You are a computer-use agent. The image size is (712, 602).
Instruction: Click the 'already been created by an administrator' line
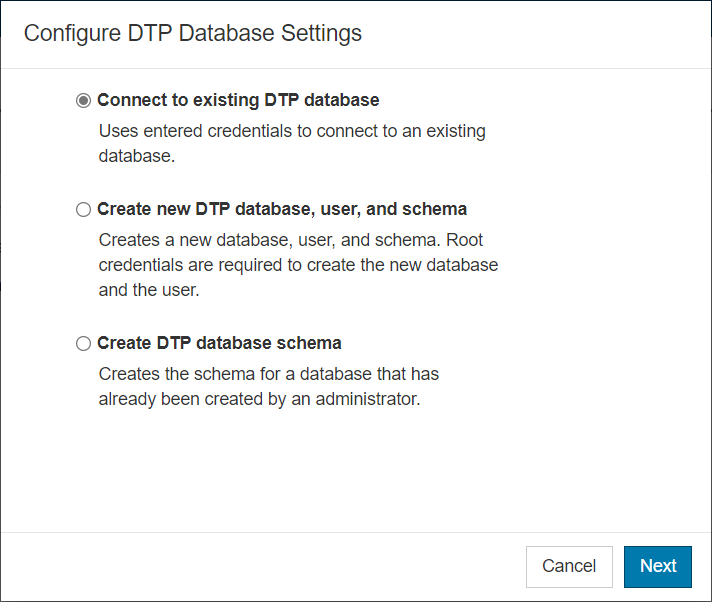259,399
